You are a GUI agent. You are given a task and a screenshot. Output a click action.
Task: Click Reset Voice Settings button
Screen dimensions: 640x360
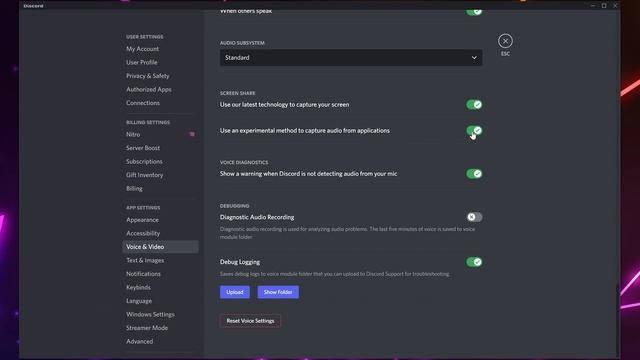pyautogui.click(x=250, y=321)
